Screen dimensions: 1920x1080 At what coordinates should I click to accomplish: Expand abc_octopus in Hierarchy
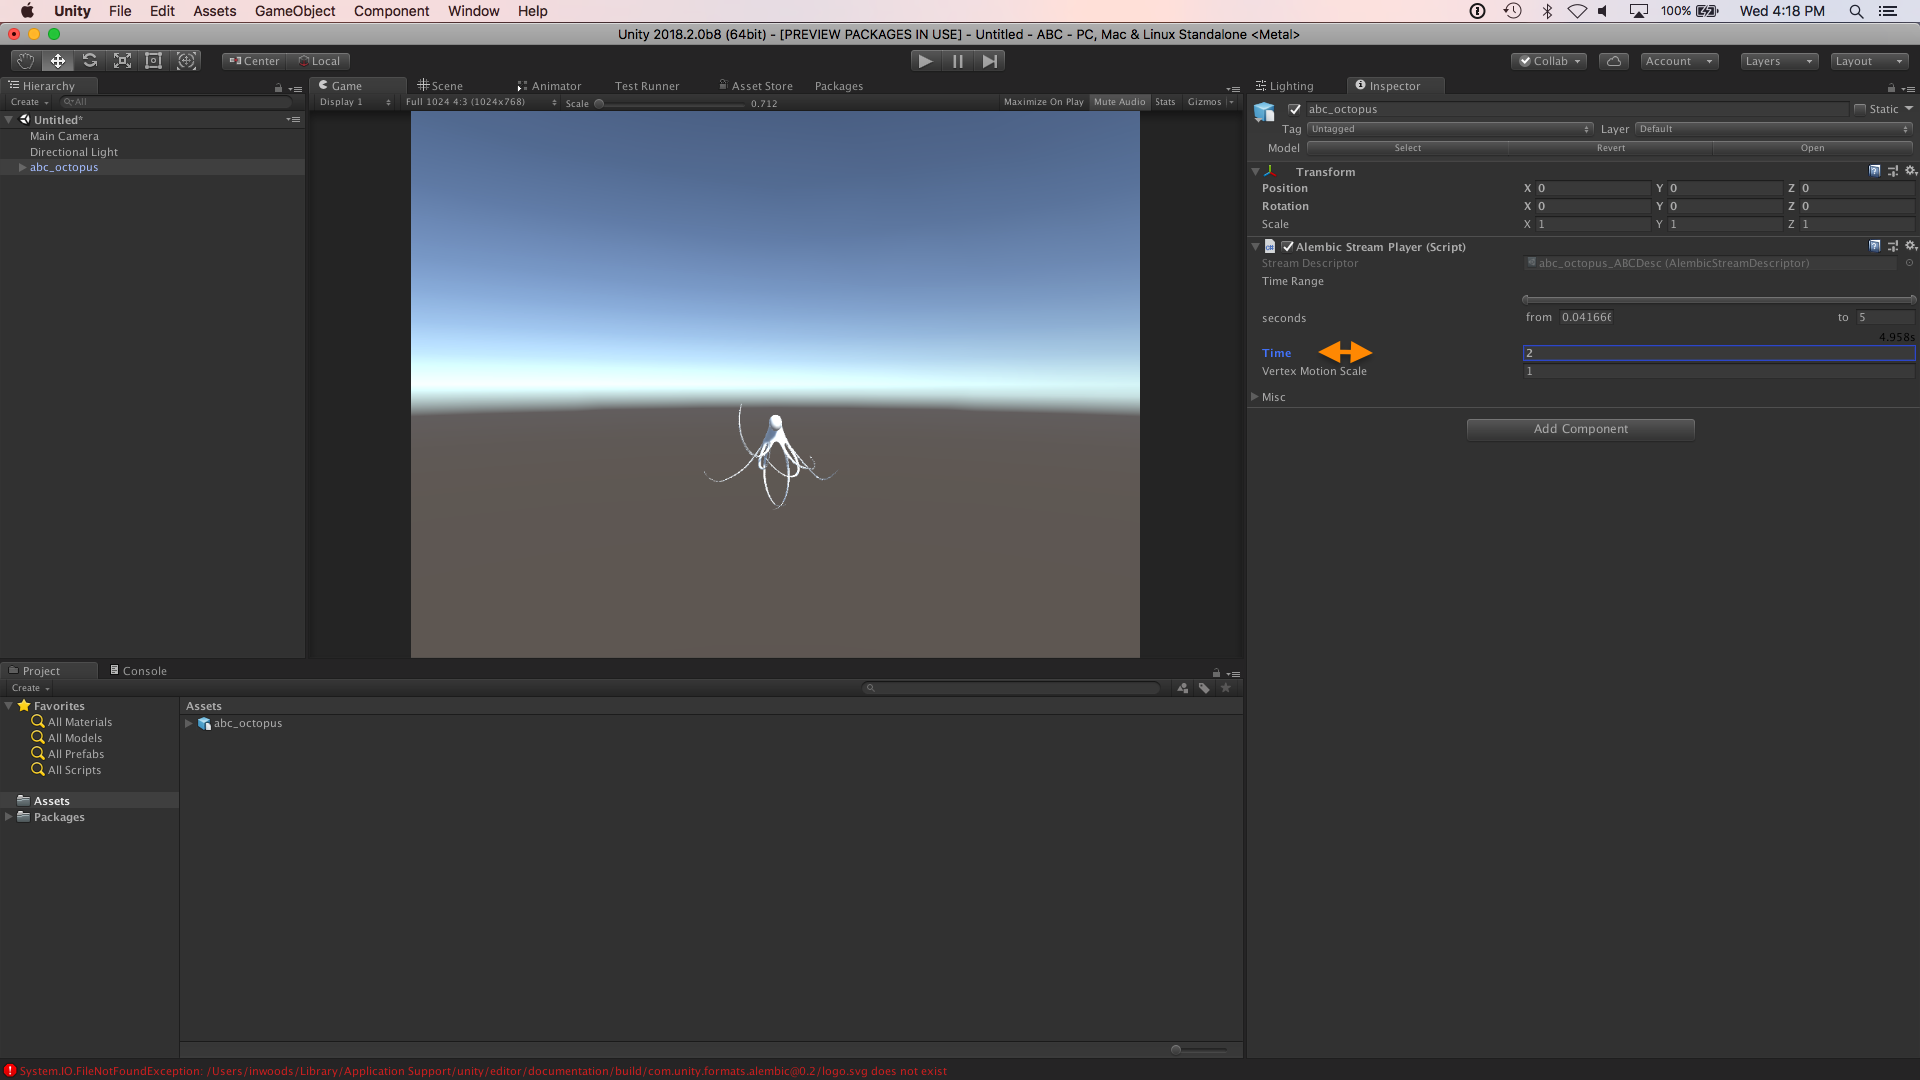click(x=22, y=168)
